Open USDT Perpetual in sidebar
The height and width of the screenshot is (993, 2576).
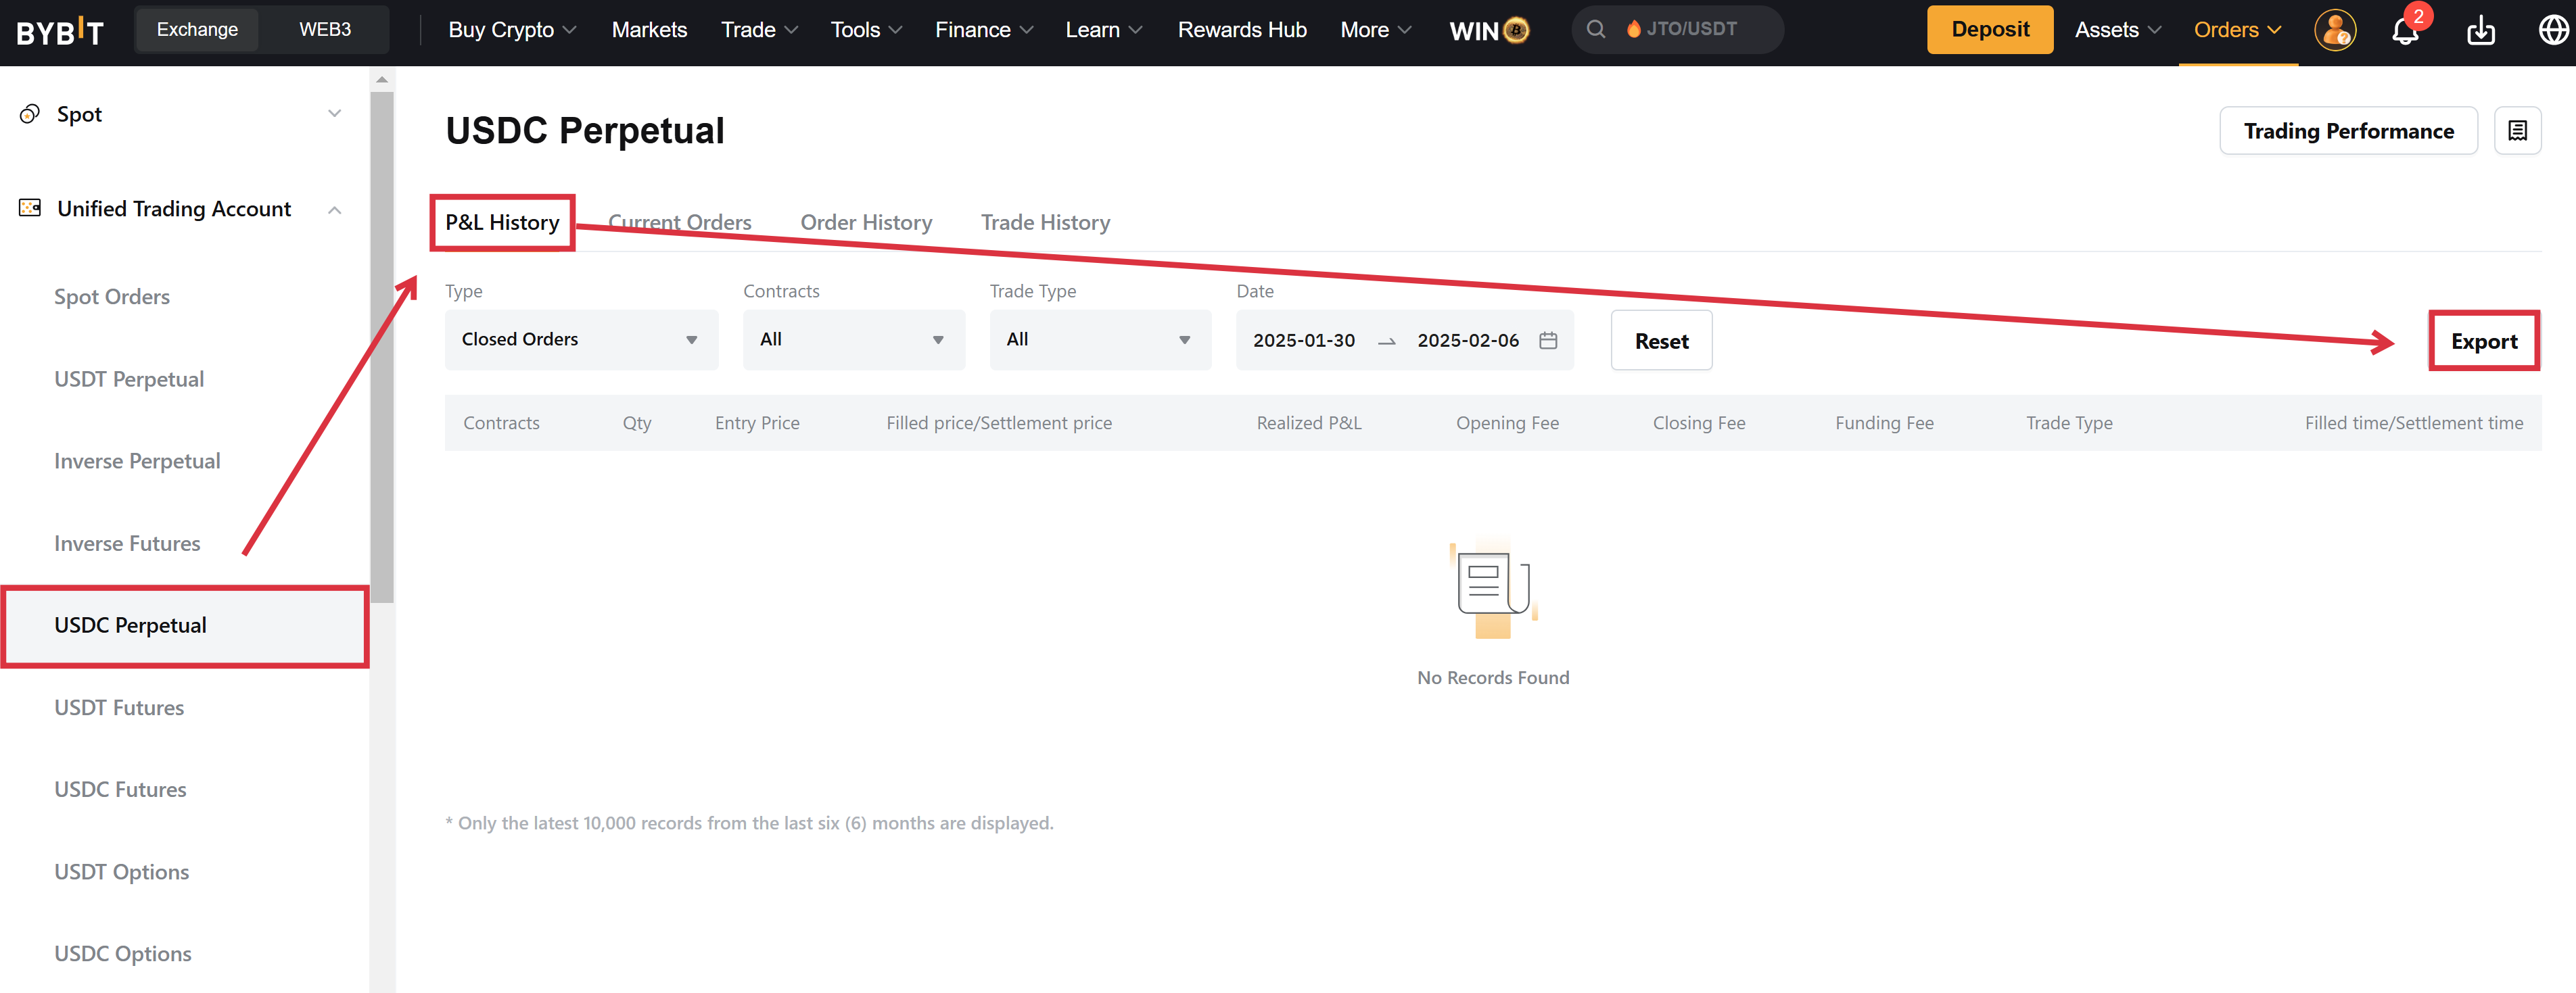[x=129, y=379]
